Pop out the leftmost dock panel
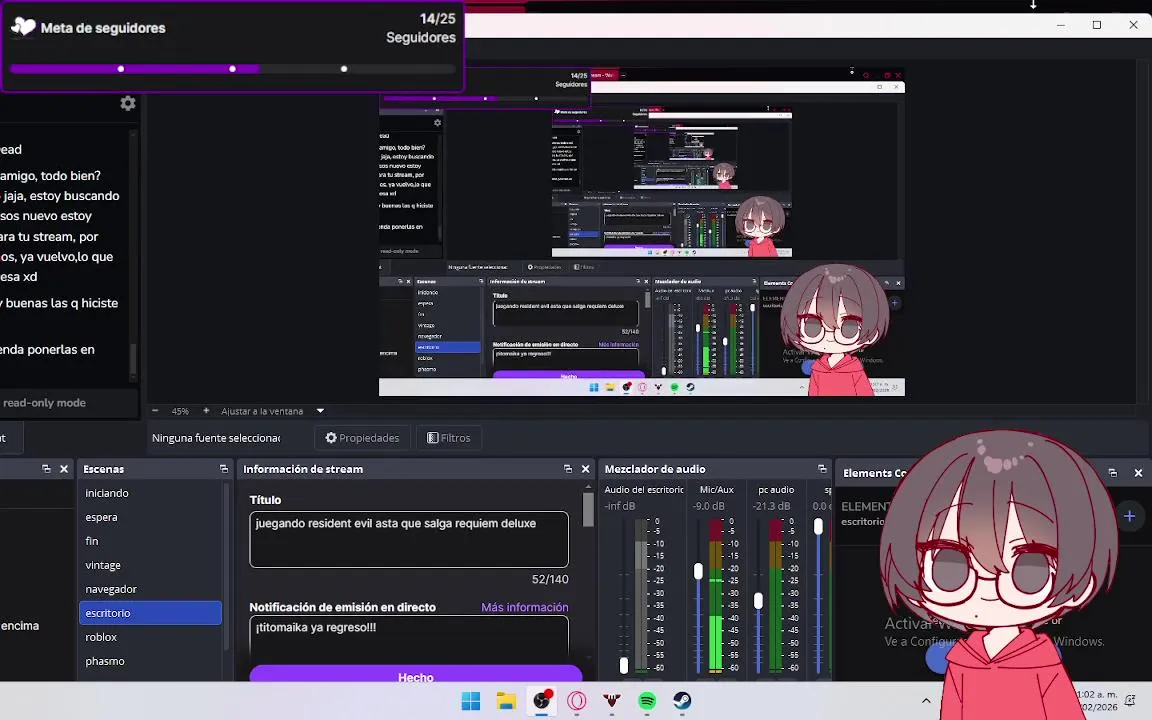1152x720 pixels. point(46,469)
